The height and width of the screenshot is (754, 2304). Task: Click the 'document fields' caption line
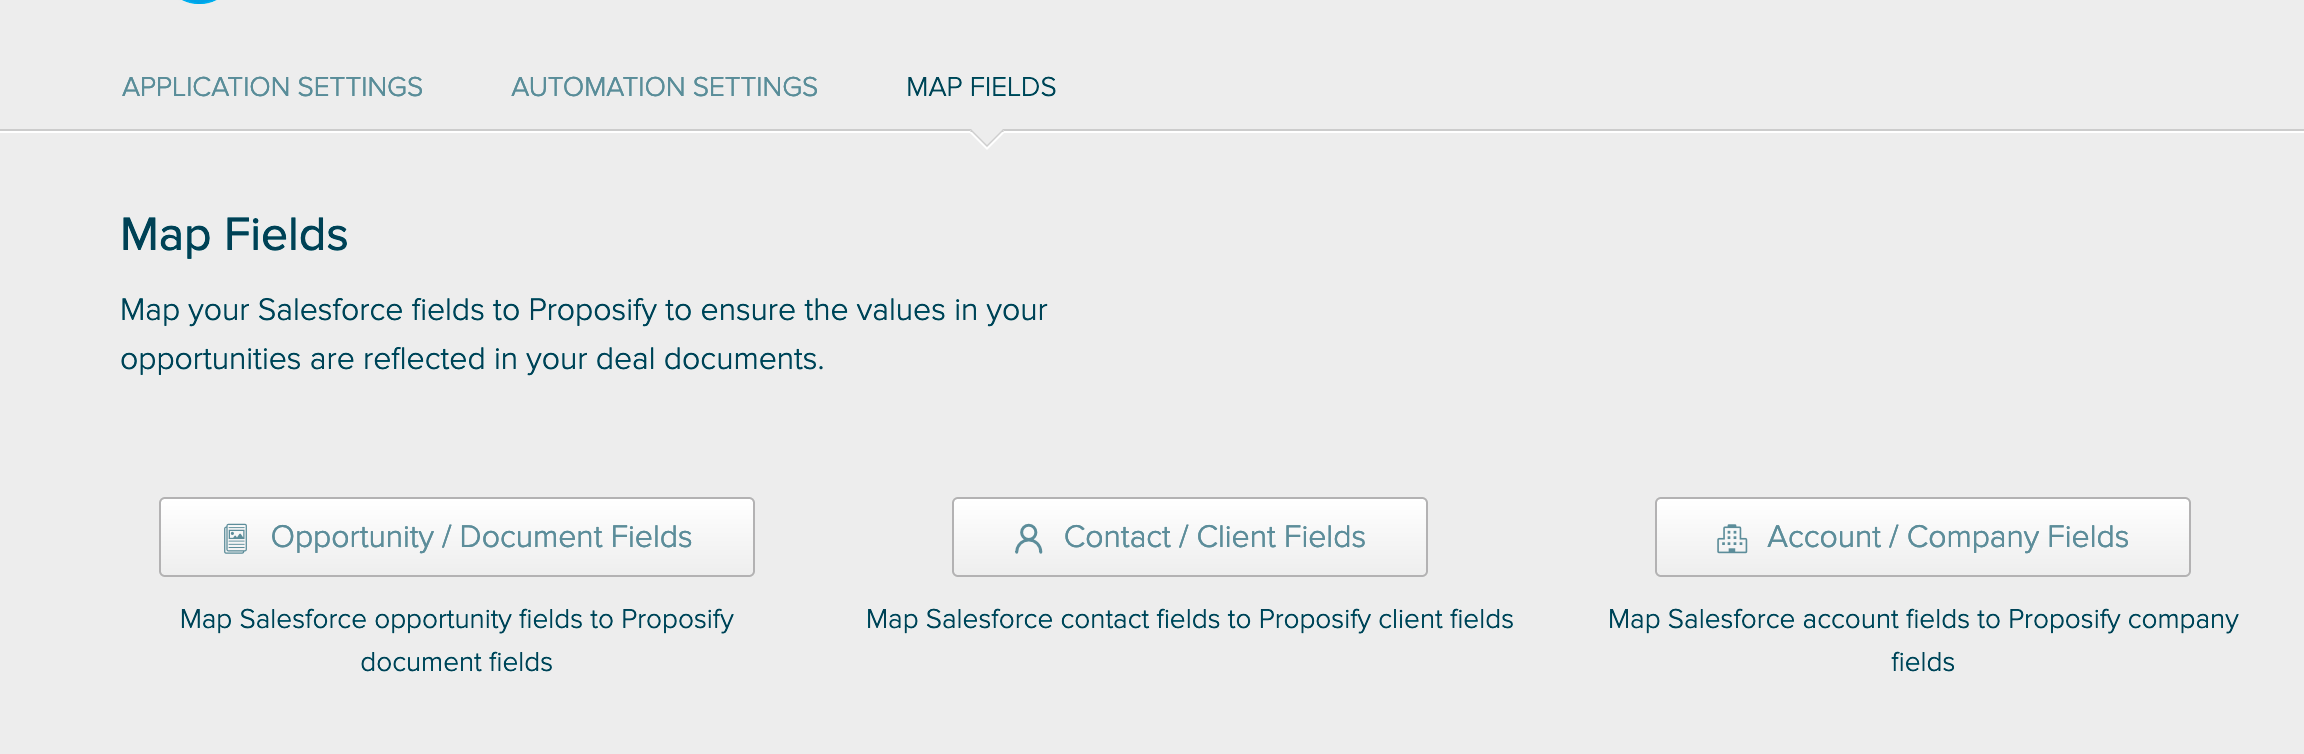[457, 662]
